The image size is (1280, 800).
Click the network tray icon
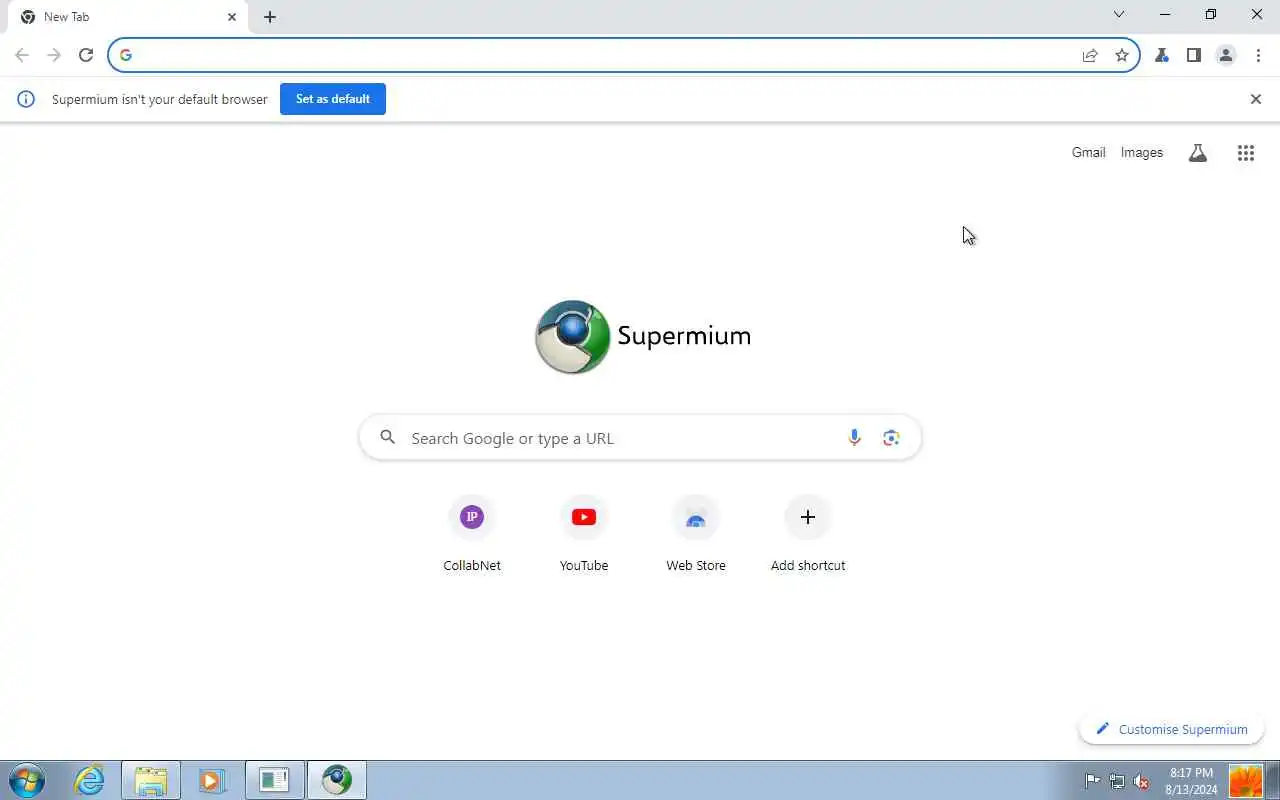[1117, 781]
